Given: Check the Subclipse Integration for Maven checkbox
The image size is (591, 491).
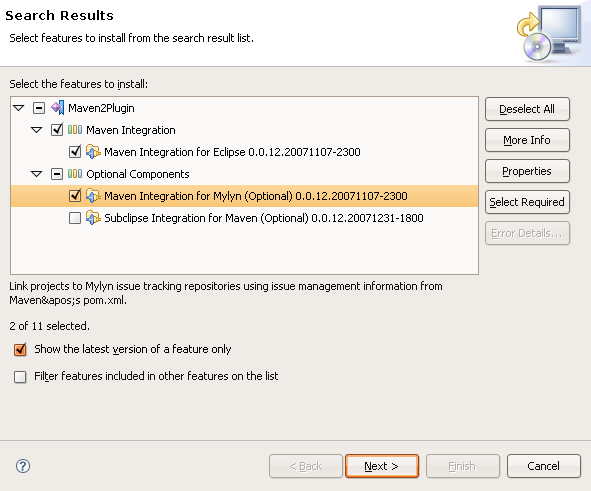Looking at the screenshot, I should click(75, 218).
